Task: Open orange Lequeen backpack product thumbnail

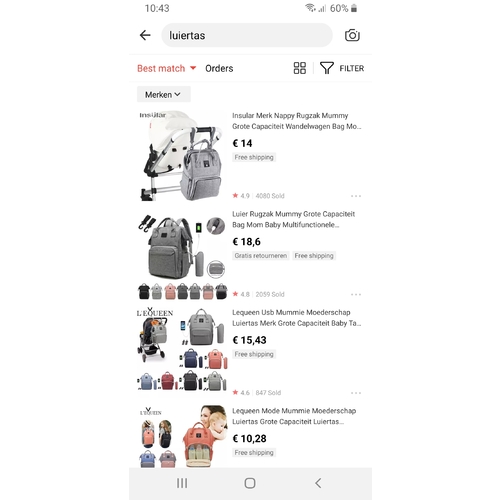Action: [x=182, y=437]
